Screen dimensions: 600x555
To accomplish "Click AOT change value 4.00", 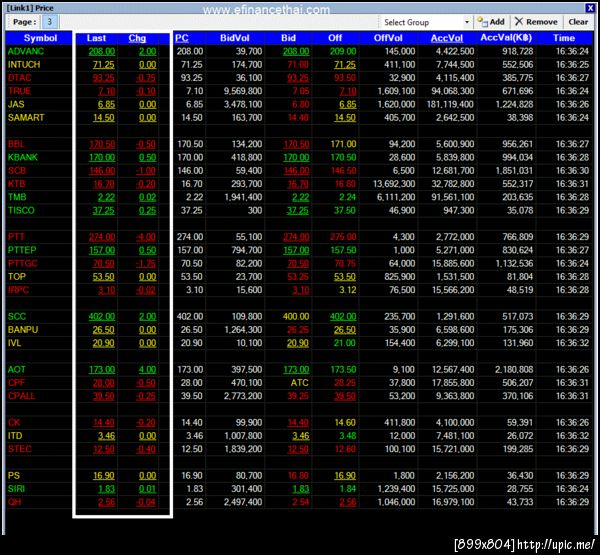I will pos(147,370).
